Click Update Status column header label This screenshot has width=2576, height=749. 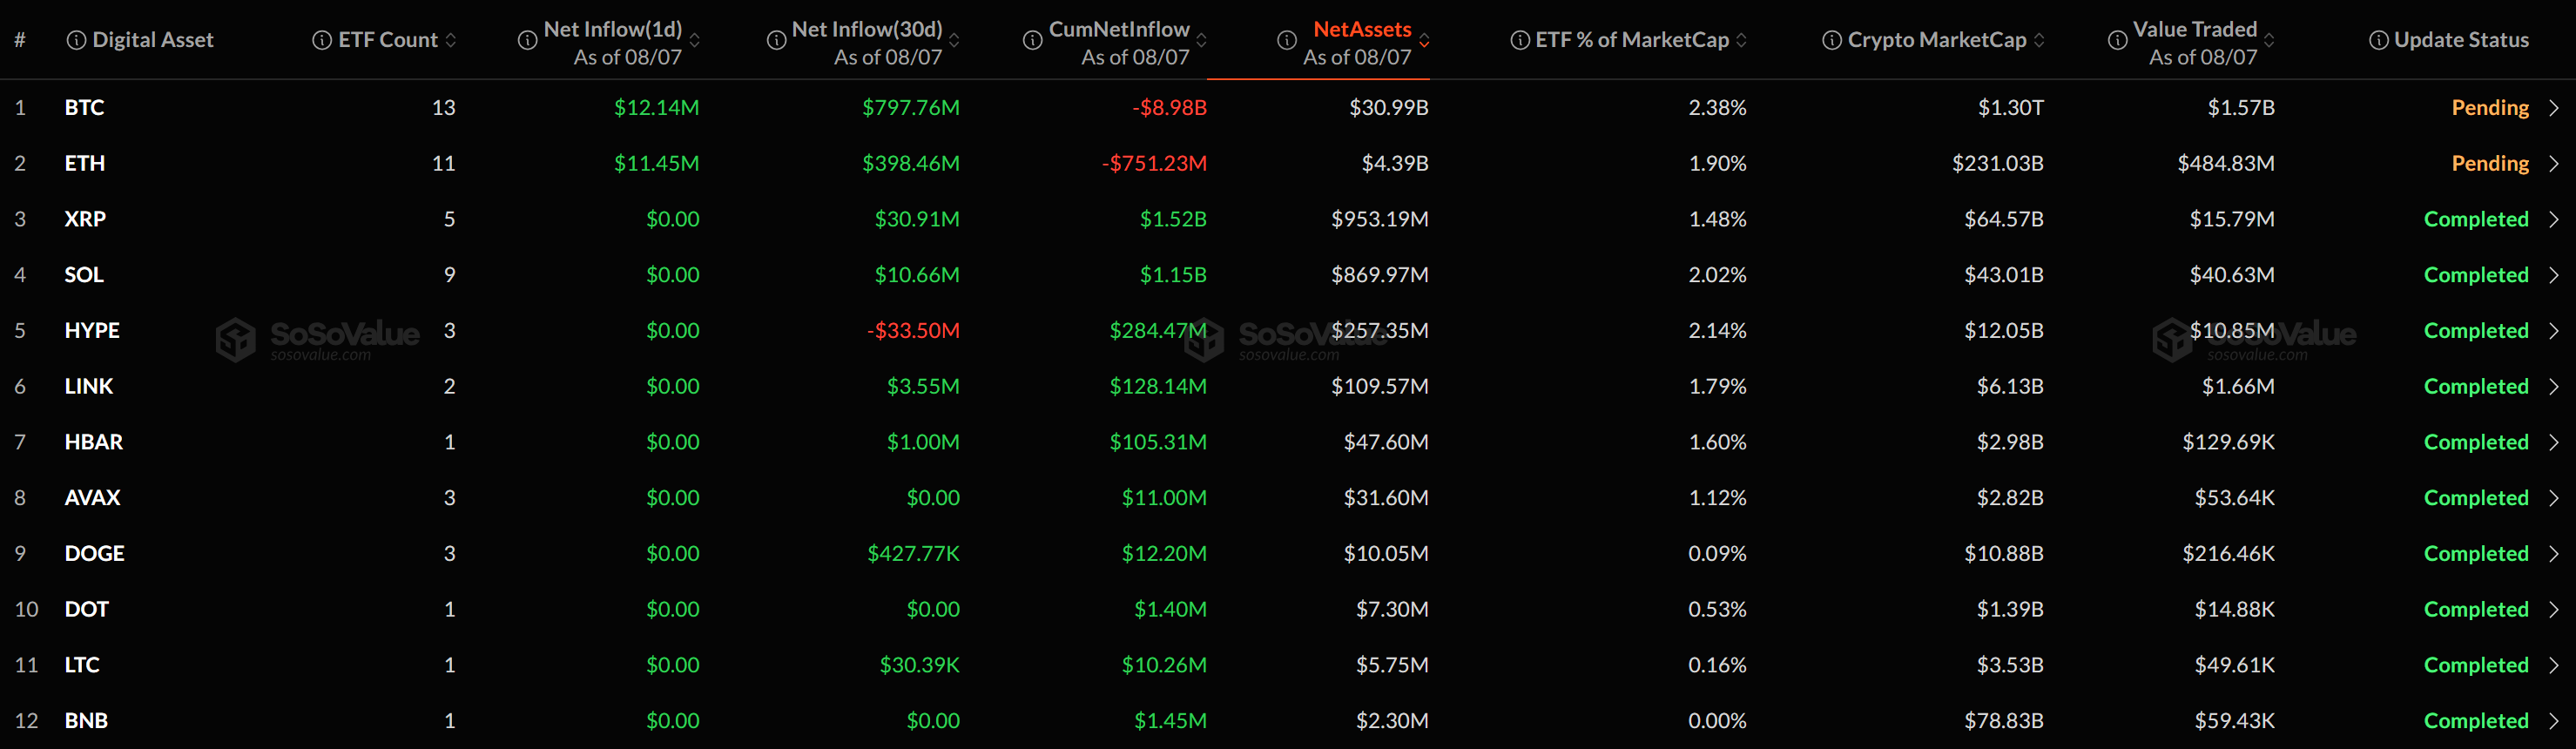coord(2461,40)
